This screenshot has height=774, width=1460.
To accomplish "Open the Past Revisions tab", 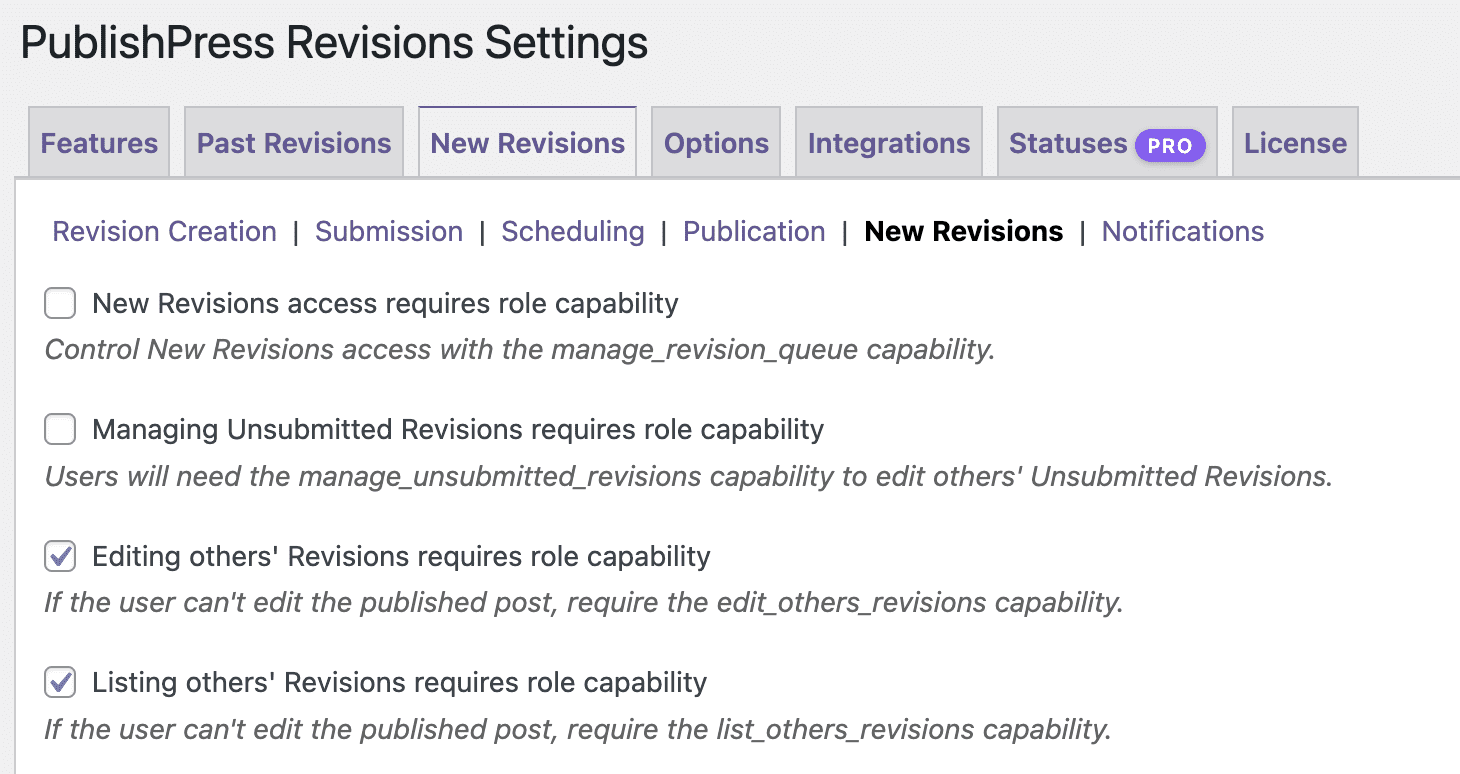I will tap(293, 143).
